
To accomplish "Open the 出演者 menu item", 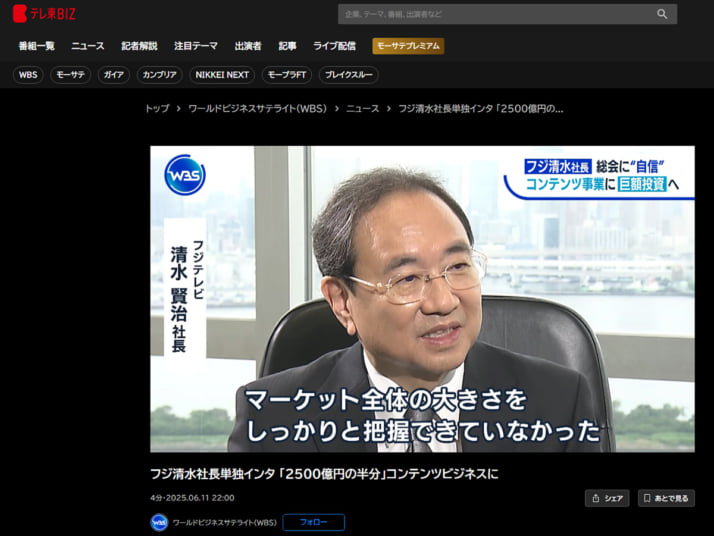I will pyautogui.click(x=248, y=46).
